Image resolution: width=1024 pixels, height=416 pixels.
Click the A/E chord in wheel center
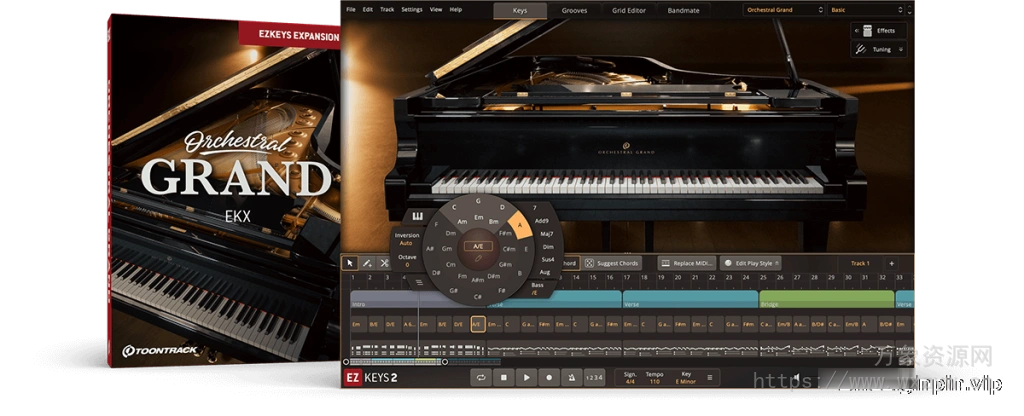point(478,247)
